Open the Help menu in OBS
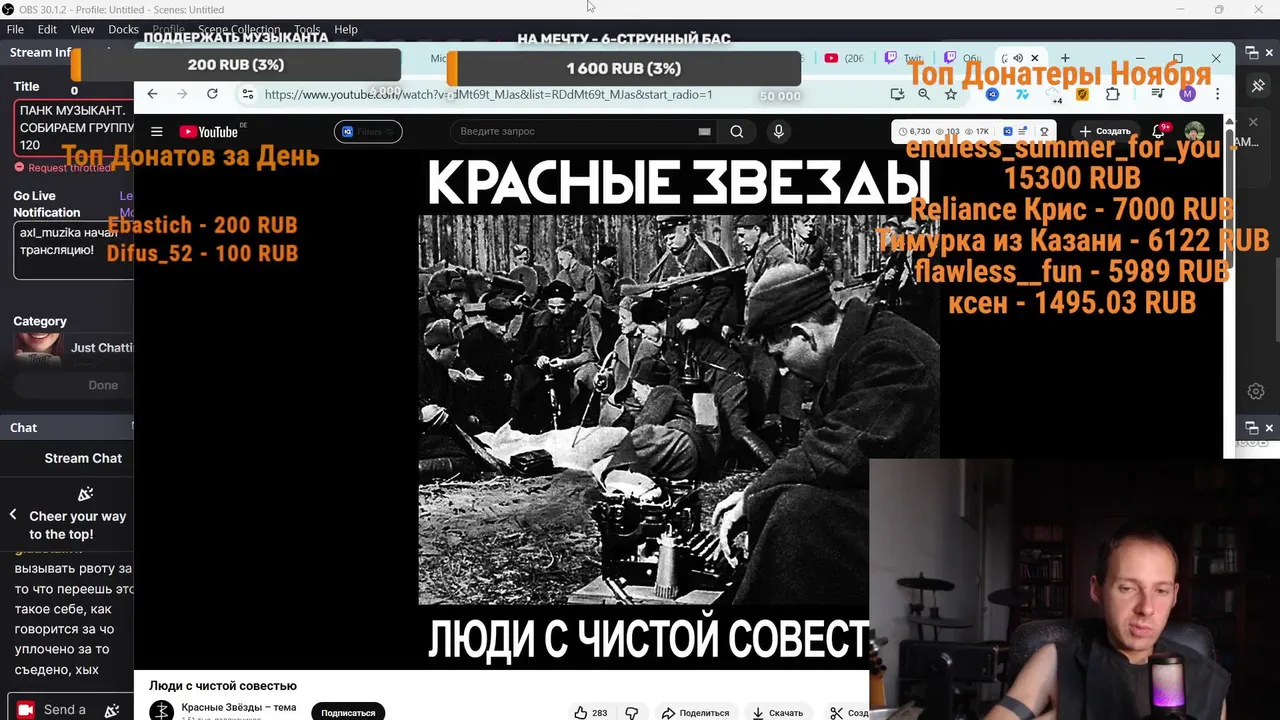1280x720 pixels. point(346,29)
